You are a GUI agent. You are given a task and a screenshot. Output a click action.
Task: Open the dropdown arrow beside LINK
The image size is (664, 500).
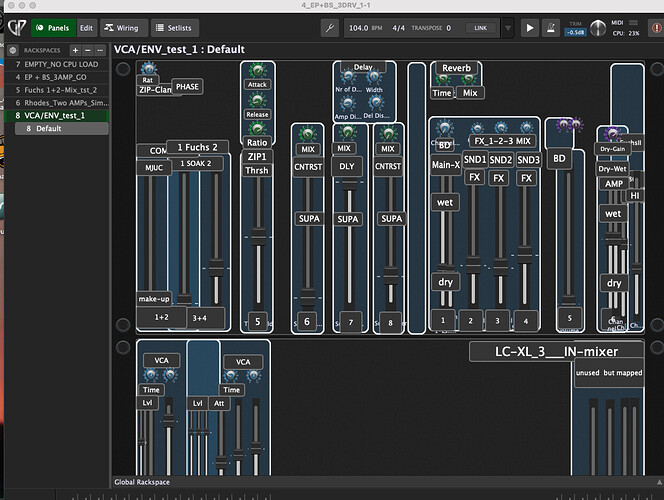508,28
